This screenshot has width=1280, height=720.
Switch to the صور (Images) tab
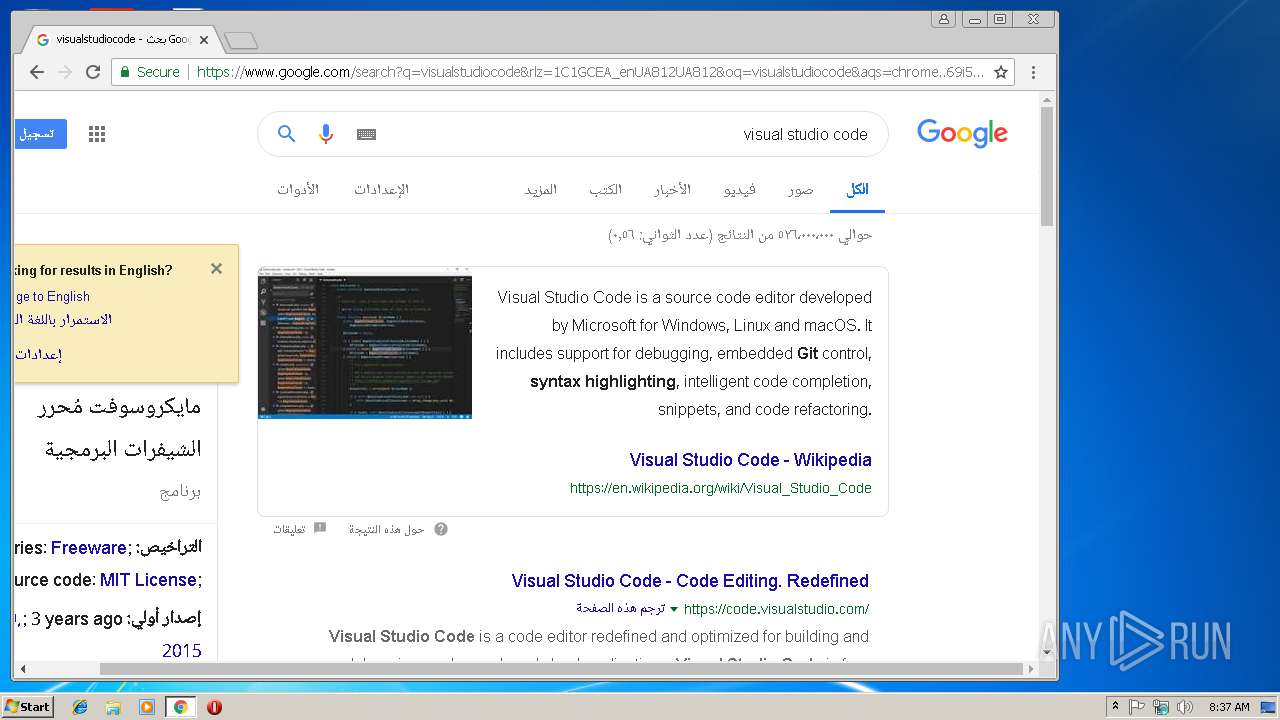(x=800, y=189)
